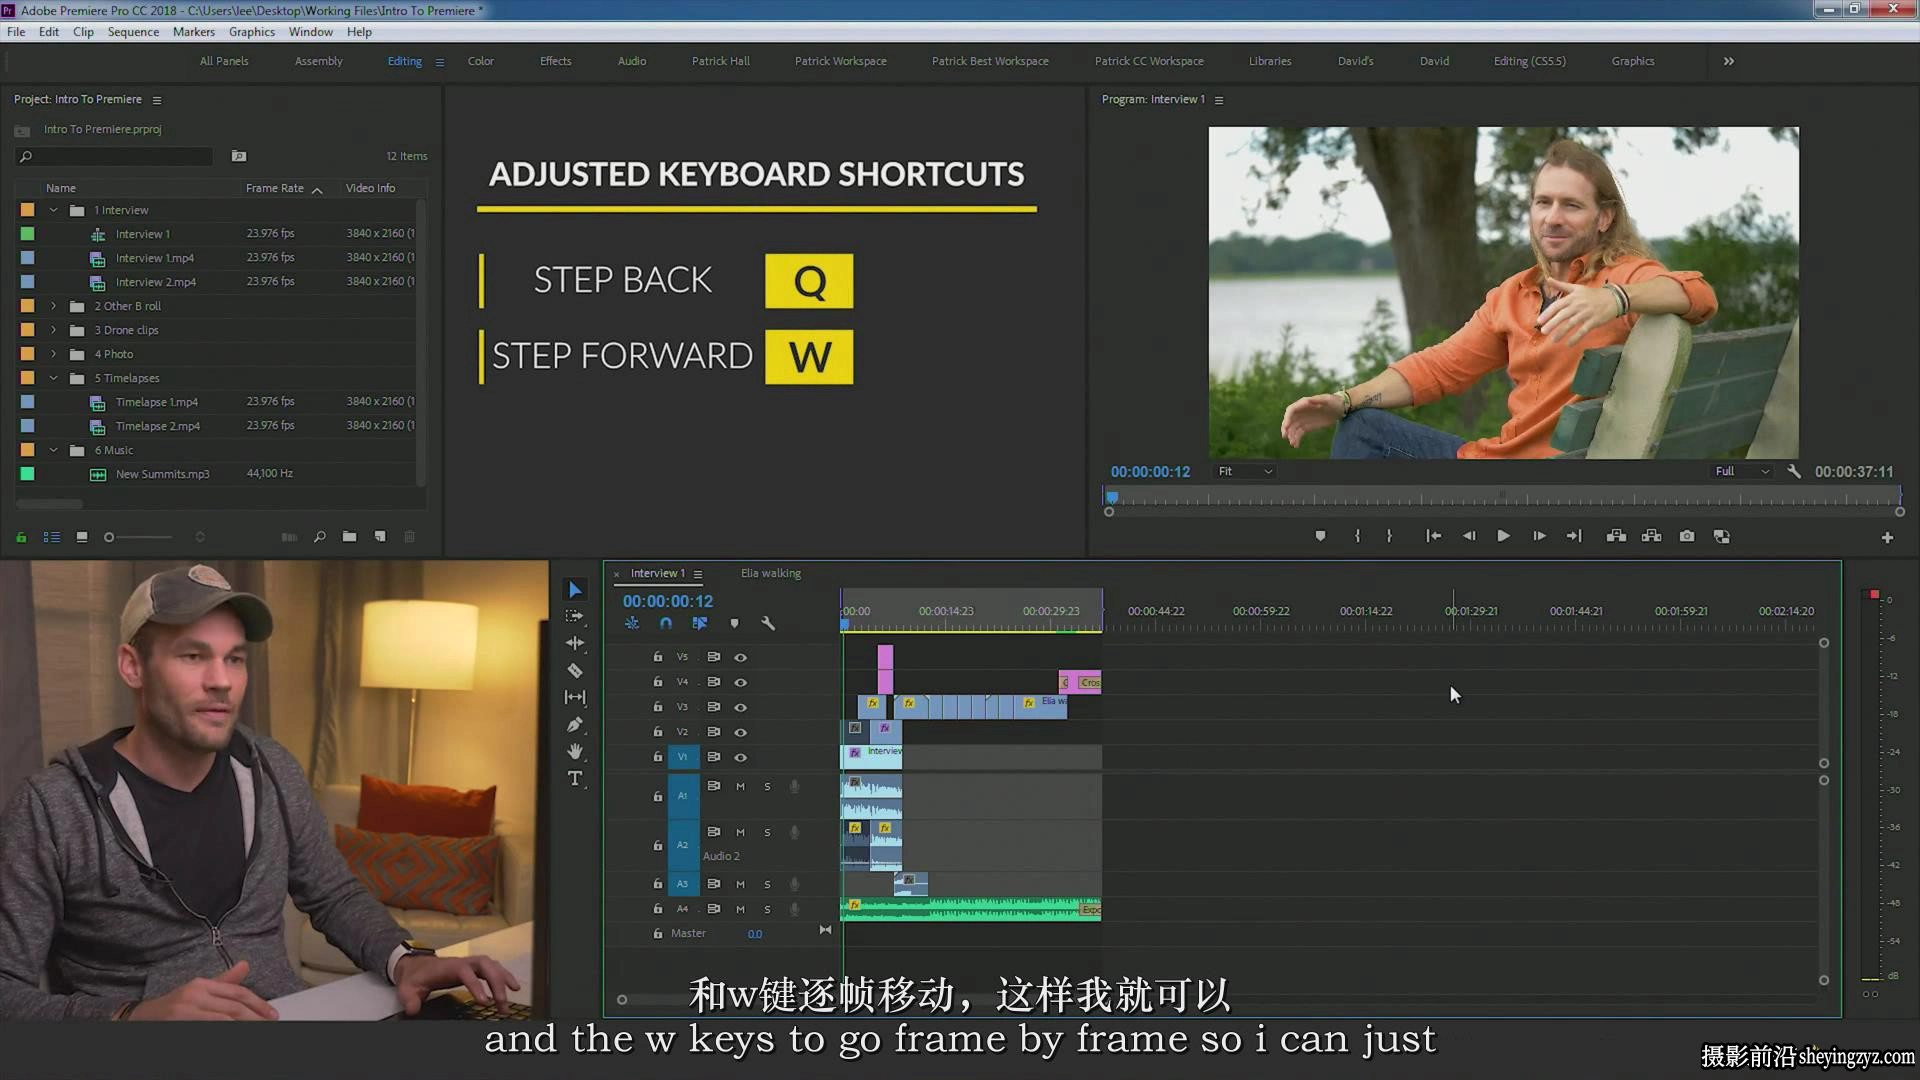The width and height of the screenshot is (1920, 1080).
Task: Select the Hand tool
Action: 575,751
